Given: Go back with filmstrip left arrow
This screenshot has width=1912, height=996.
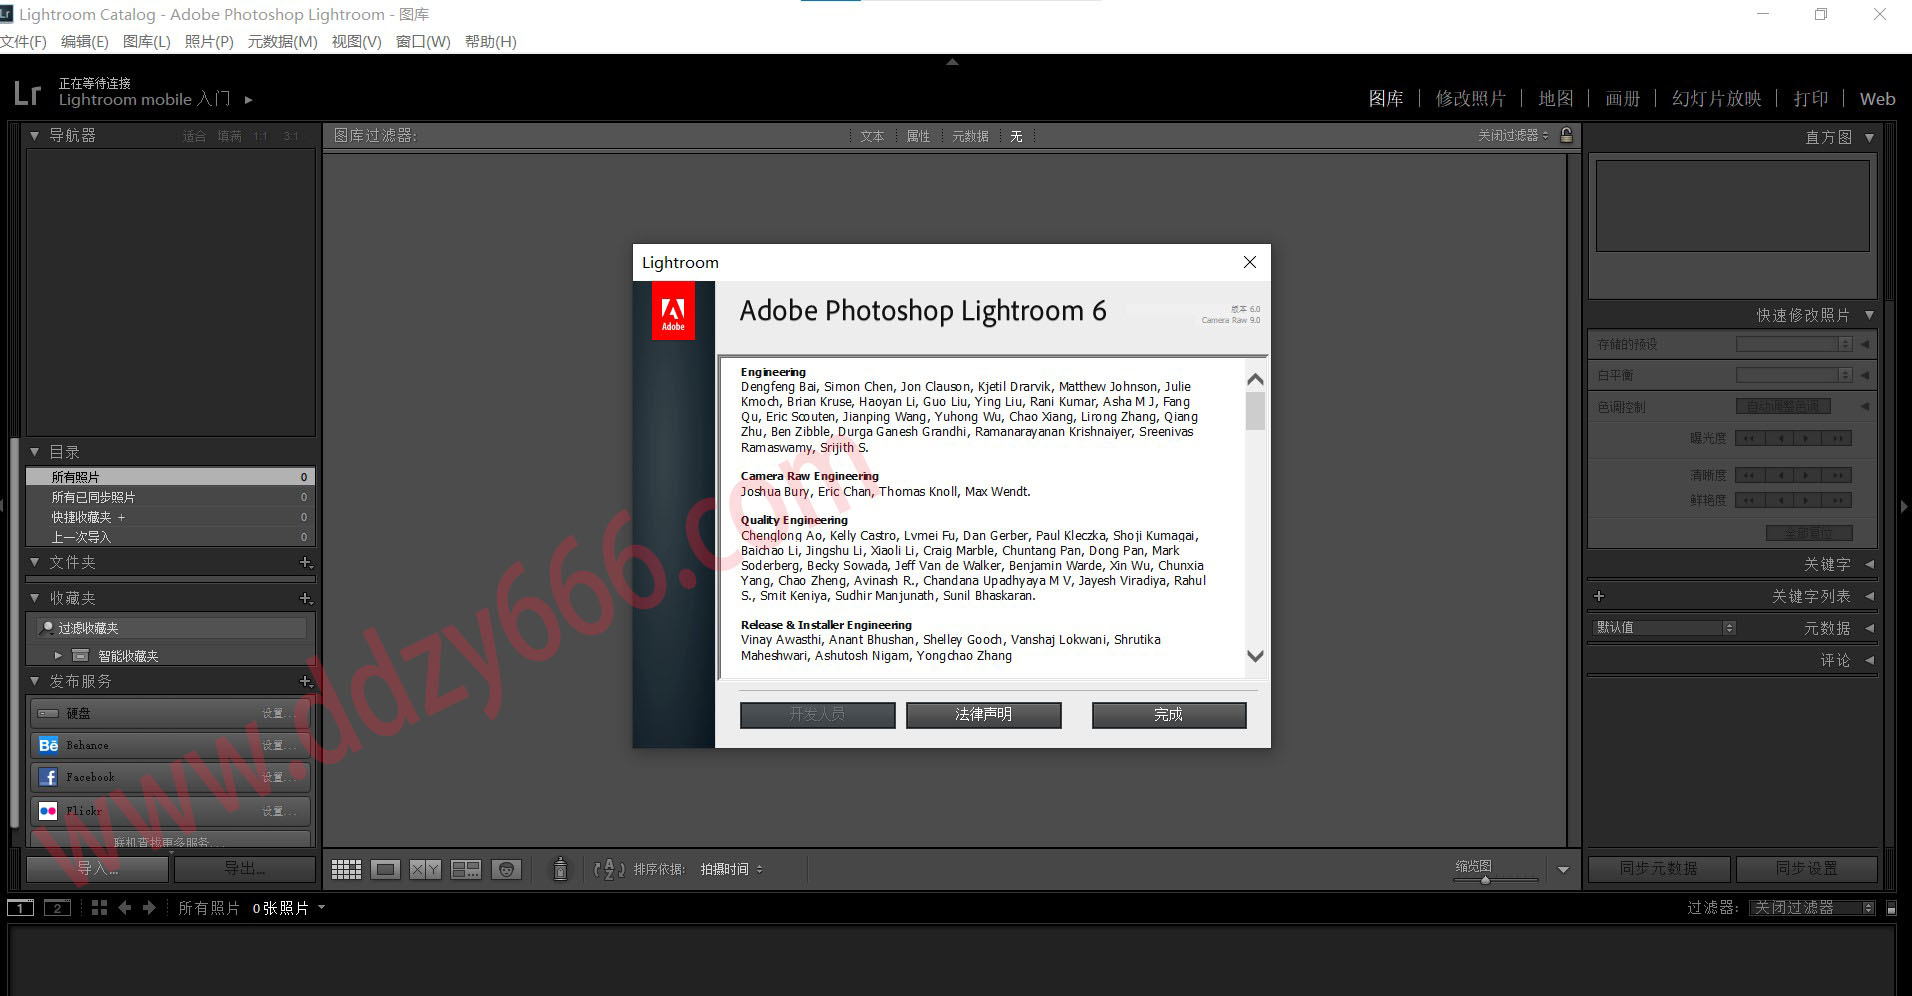Looking at the screenshot, I should (x=125, y=908).
